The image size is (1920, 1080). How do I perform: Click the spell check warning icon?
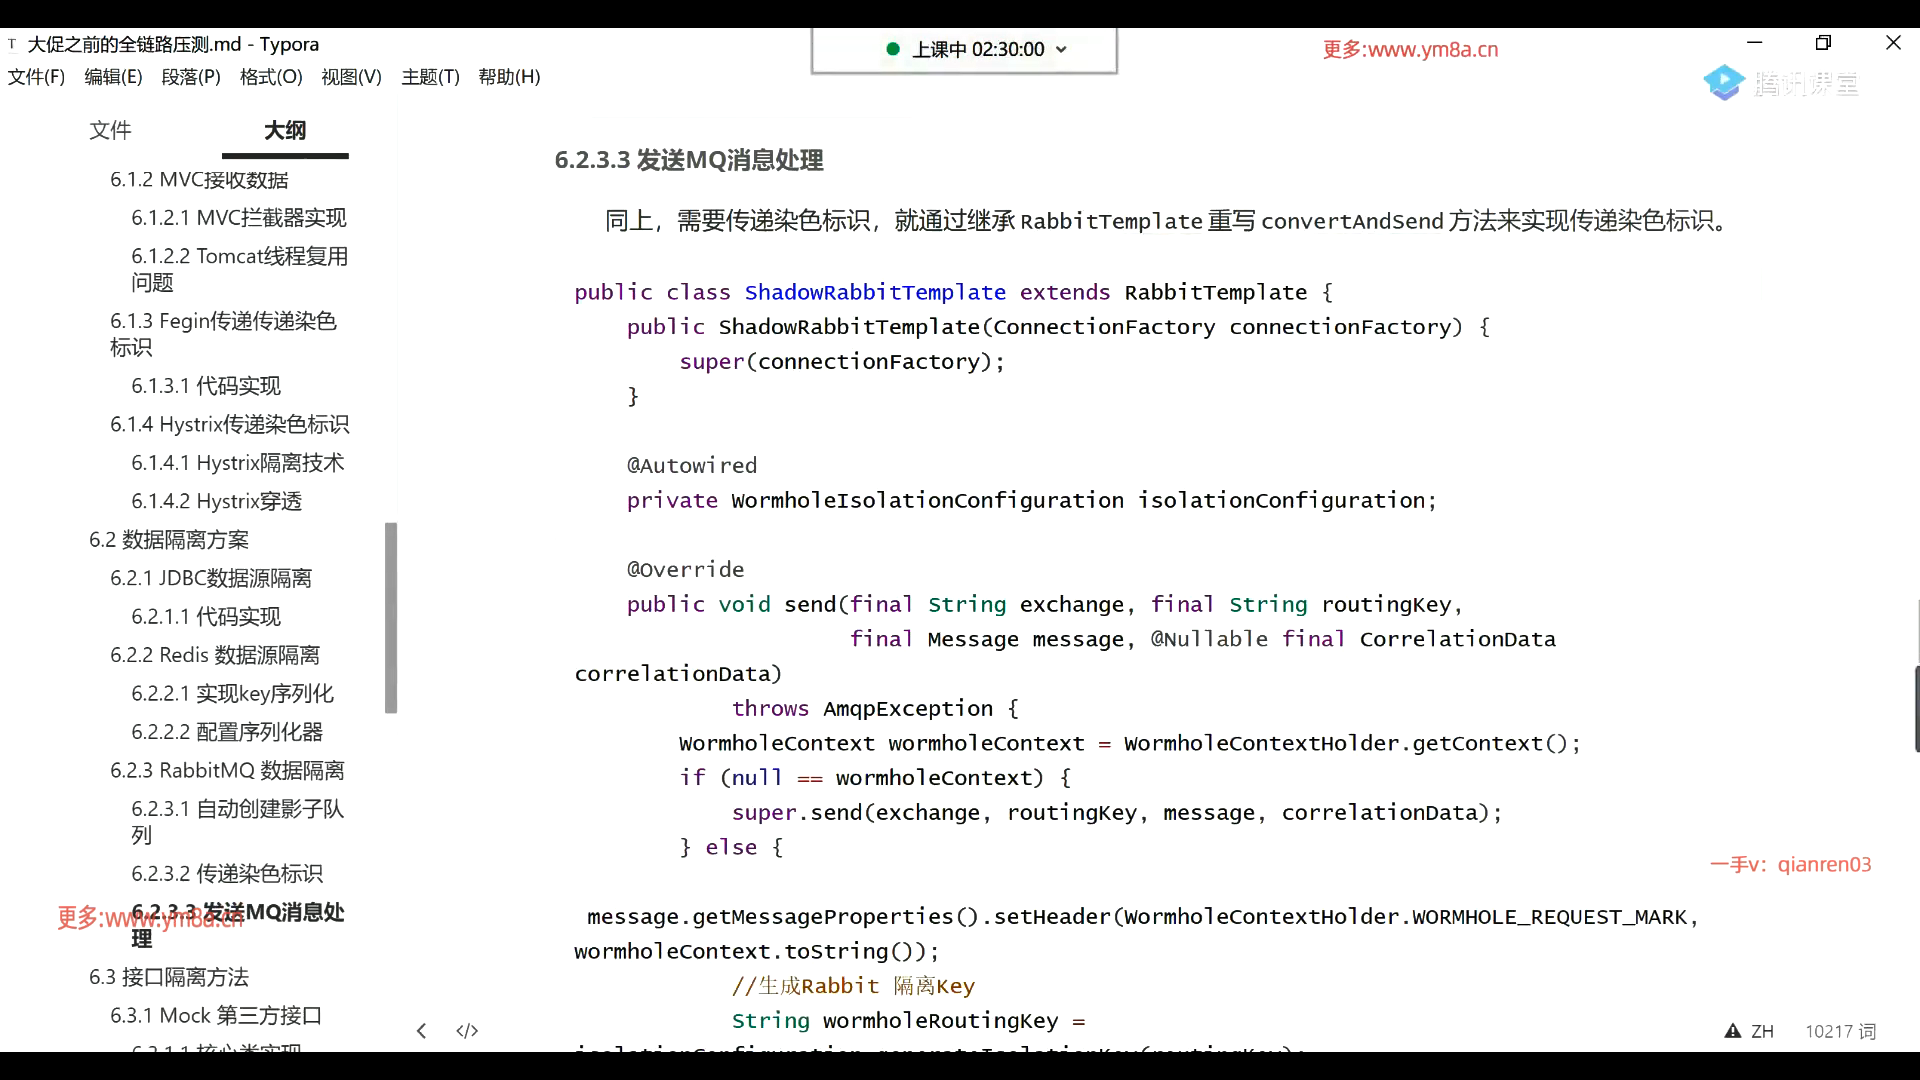pyautogui.click(x=1732, y=1031)
